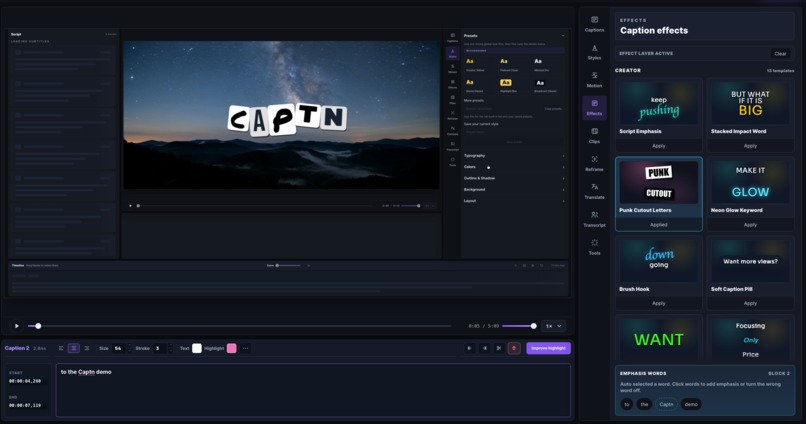The height and width of the screenshot is (424, 806).
Task: Open the Styles panel in the right sidebar
Action: [594, 52]
